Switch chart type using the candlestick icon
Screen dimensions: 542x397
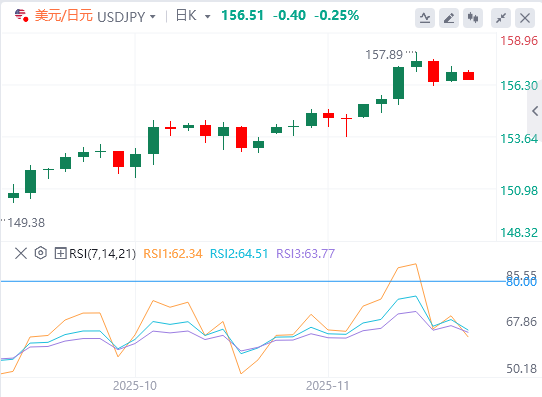pos(473,18)
